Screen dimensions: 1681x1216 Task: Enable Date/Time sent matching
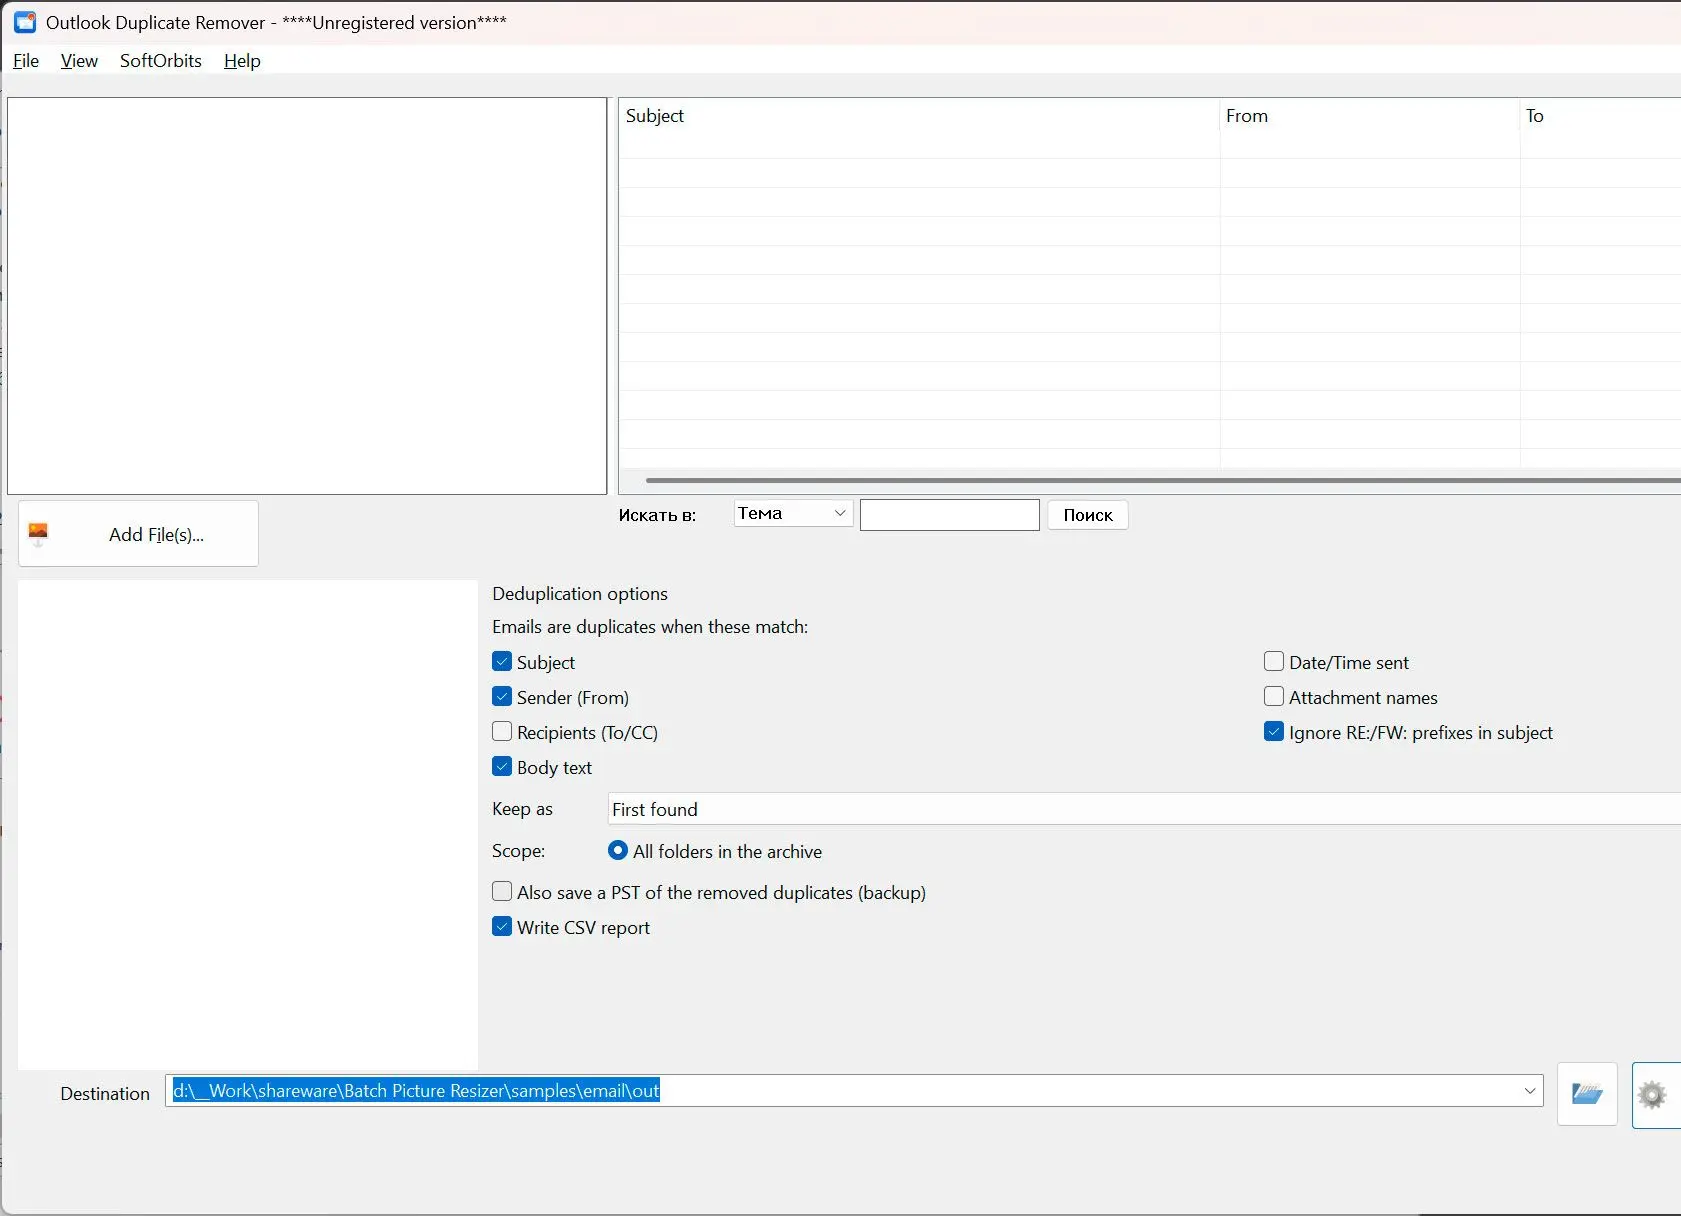pyautogui.click(x=1274, y=662)
